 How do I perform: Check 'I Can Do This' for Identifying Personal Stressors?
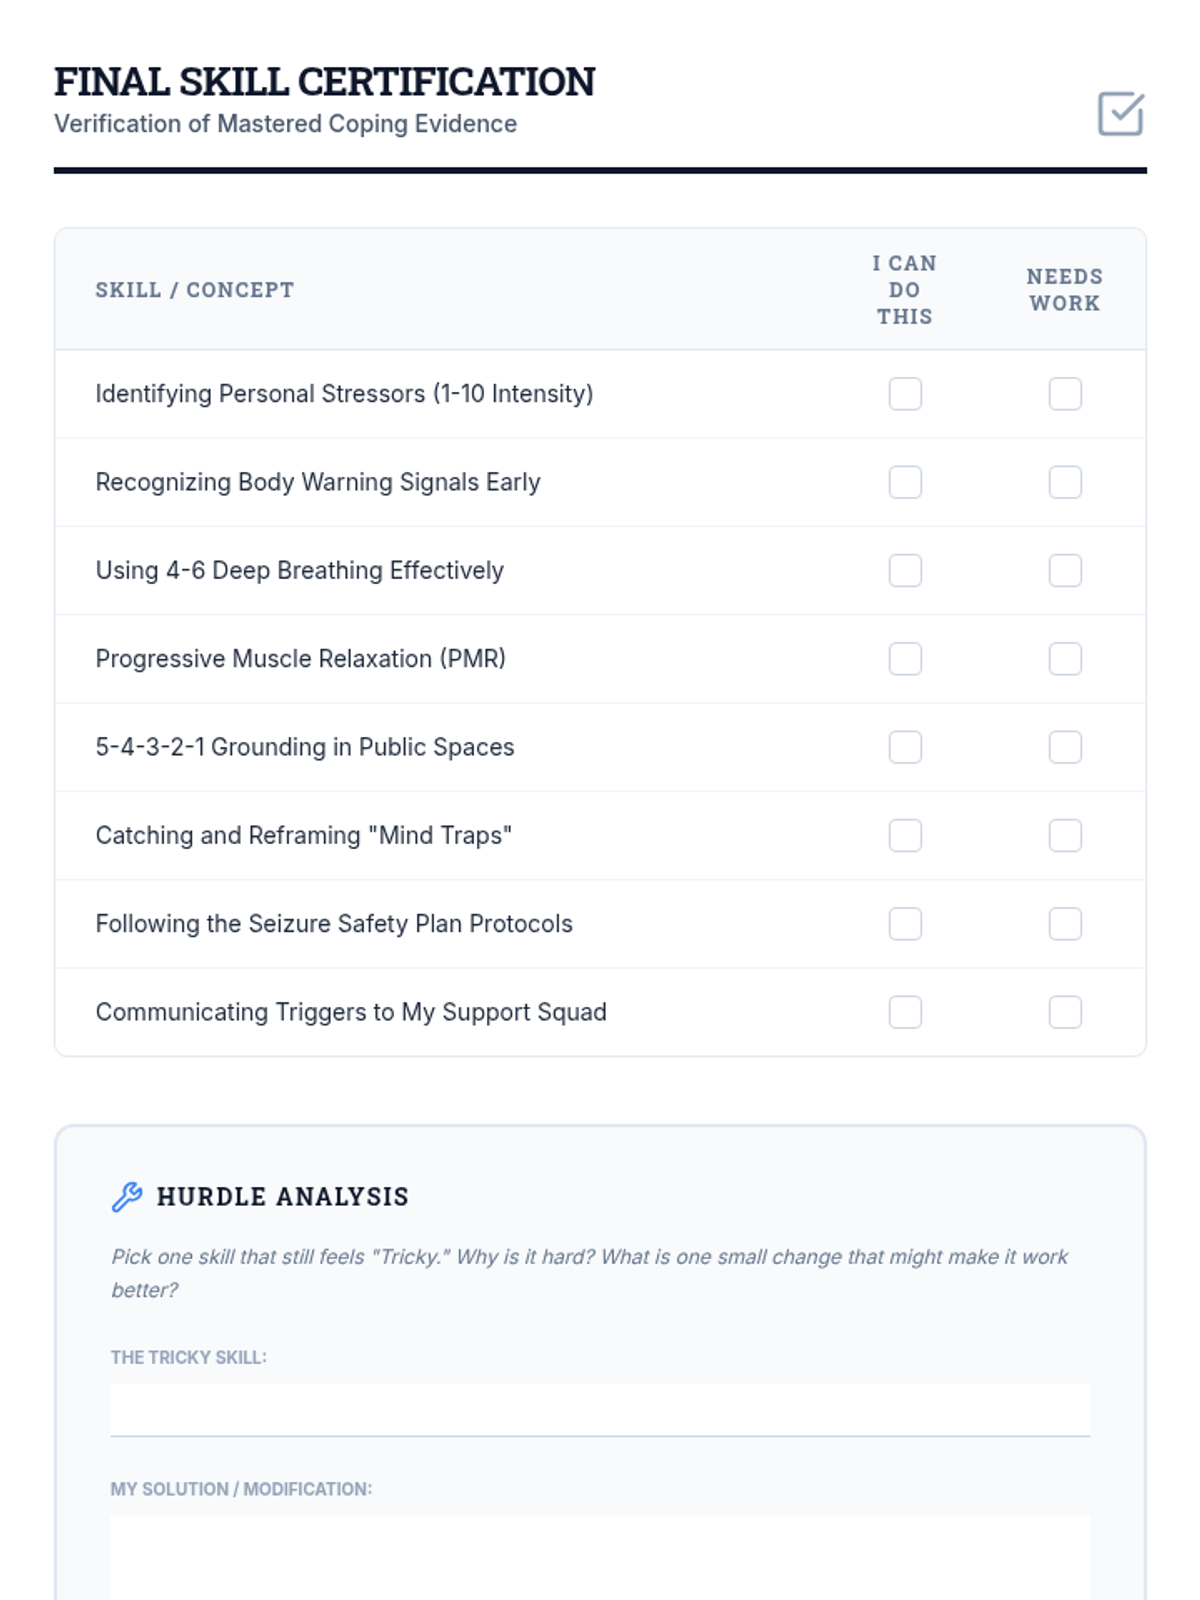pos(905,394)
